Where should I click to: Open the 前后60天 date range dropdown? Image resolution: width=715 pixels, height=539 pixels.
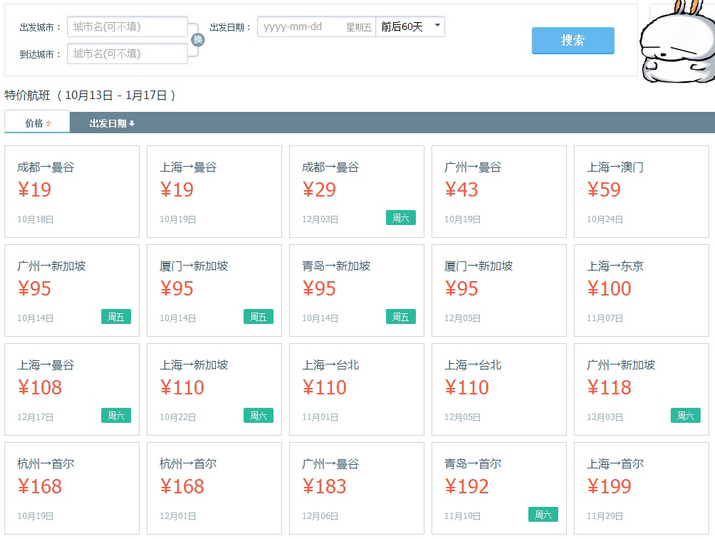tap(410, 27)
